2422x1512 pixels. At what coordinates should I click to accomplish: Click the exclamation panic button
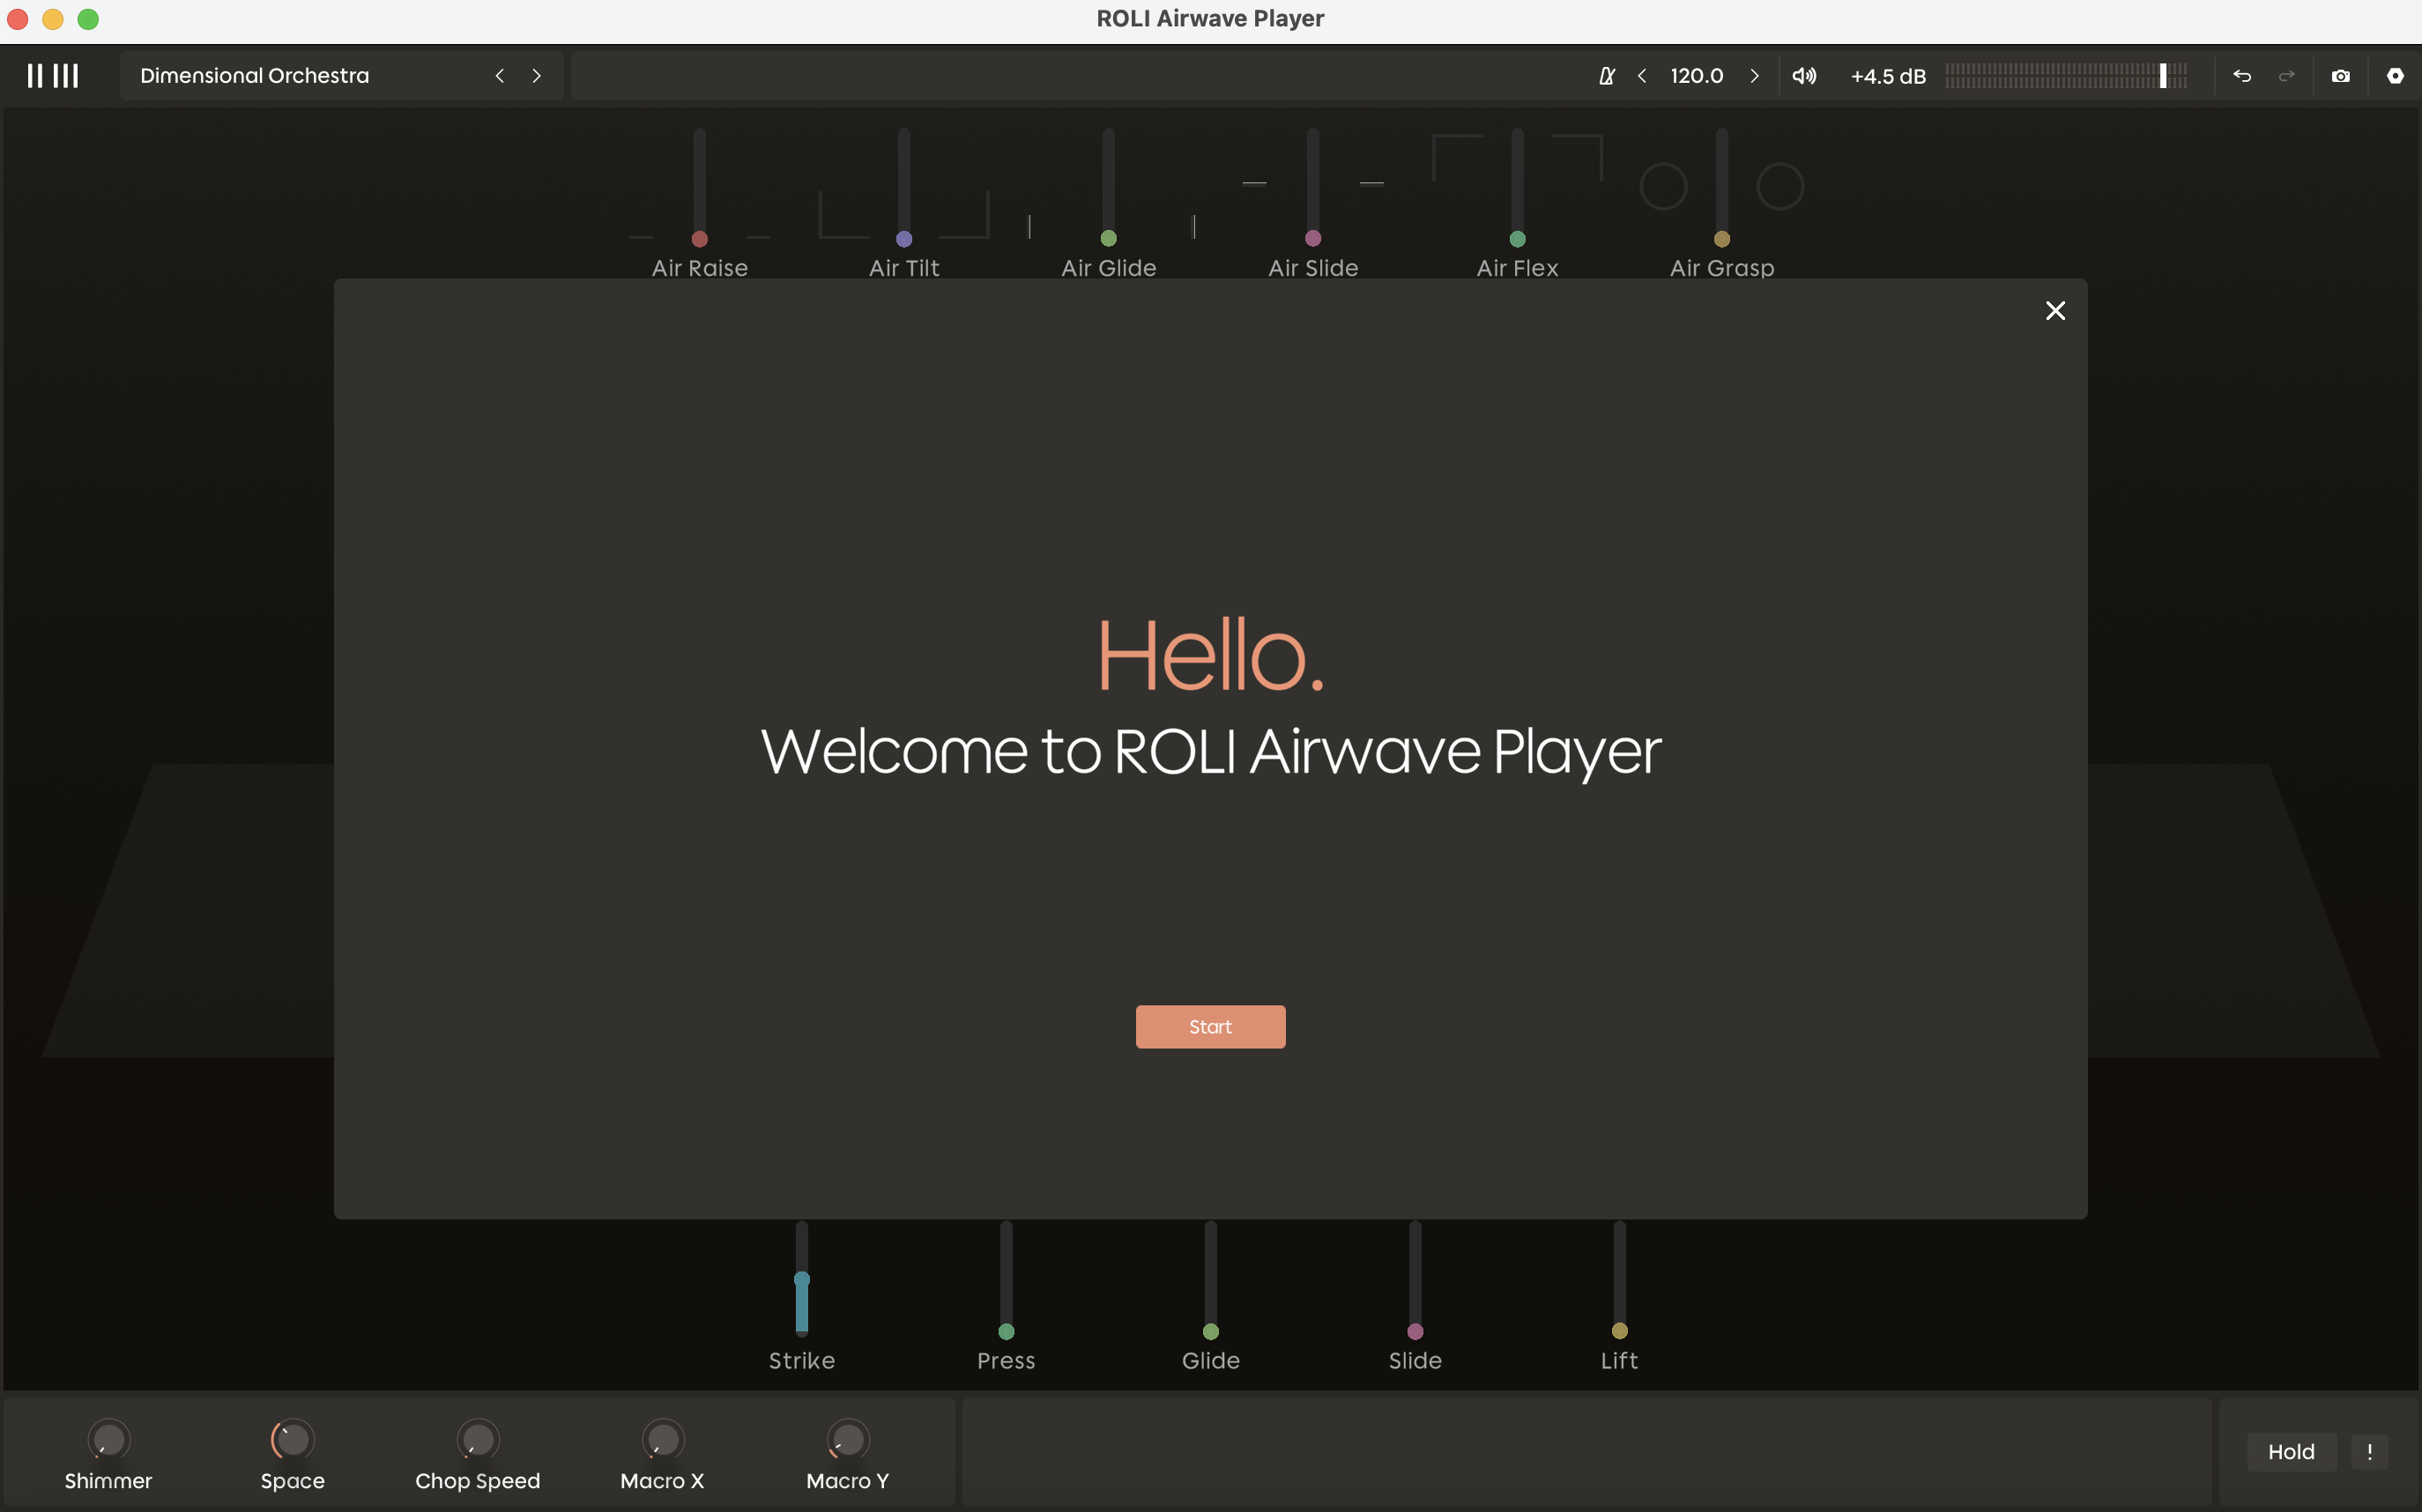pos(2369,1451)
